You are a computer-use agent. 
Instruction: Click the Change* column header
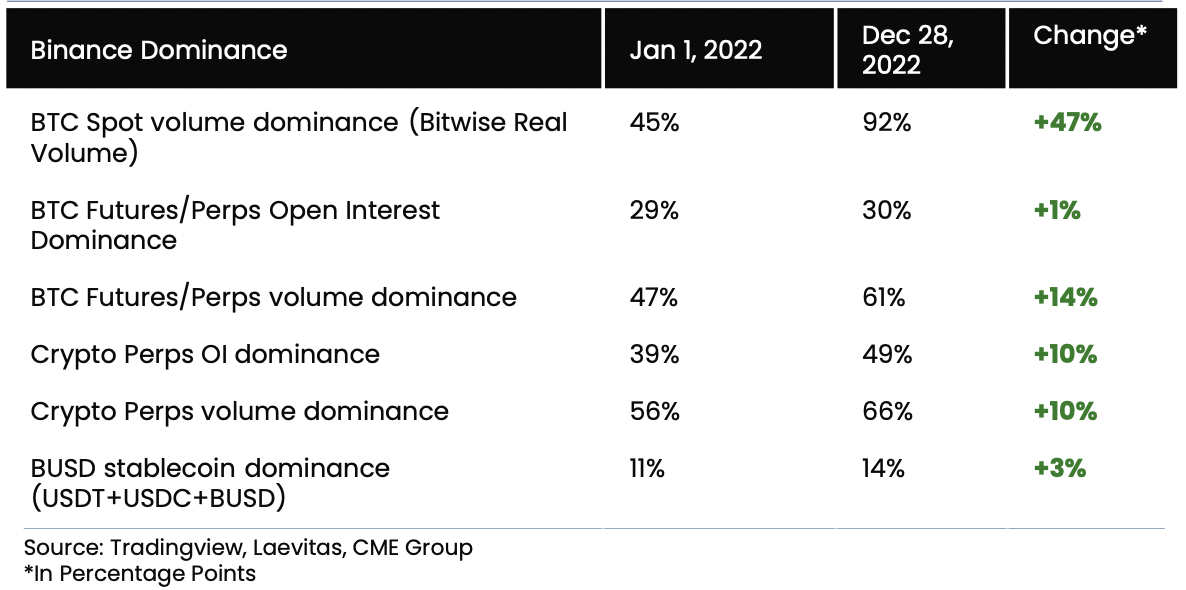pos(1090,36)
